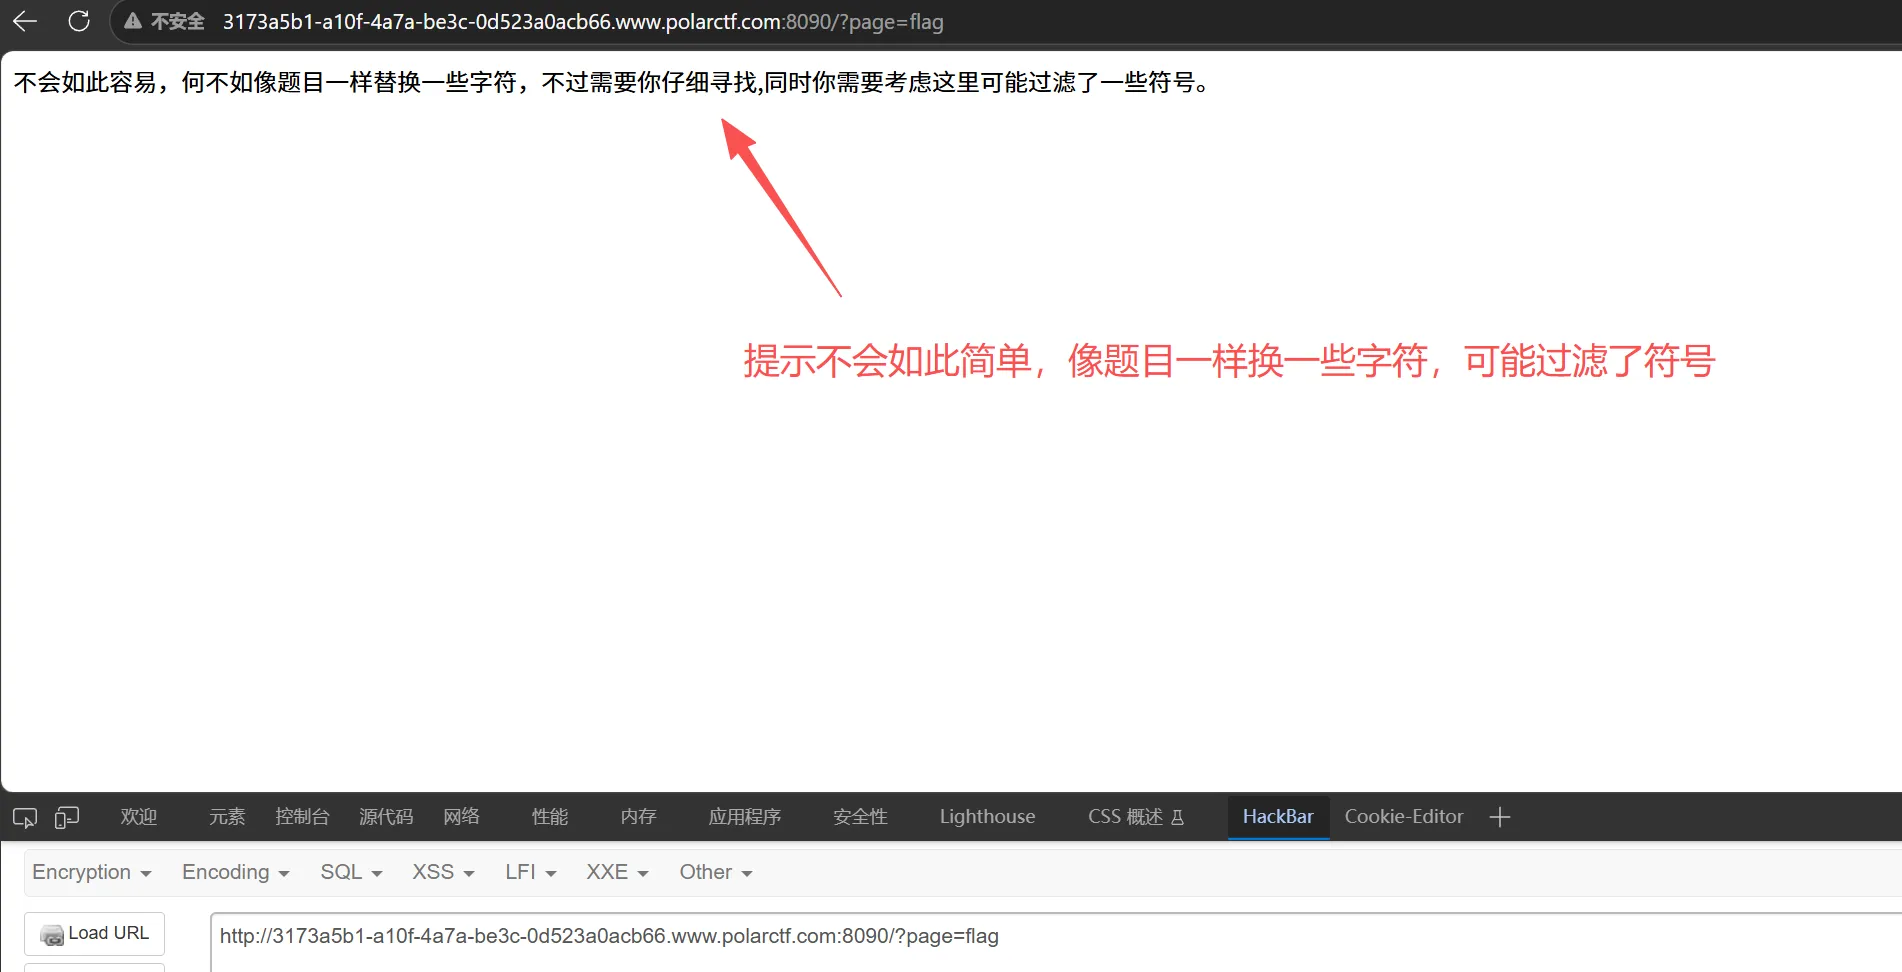
Task: Add a new DevTools tab with plus icon
Action: pyautogui.click(x=1499, y=817)
